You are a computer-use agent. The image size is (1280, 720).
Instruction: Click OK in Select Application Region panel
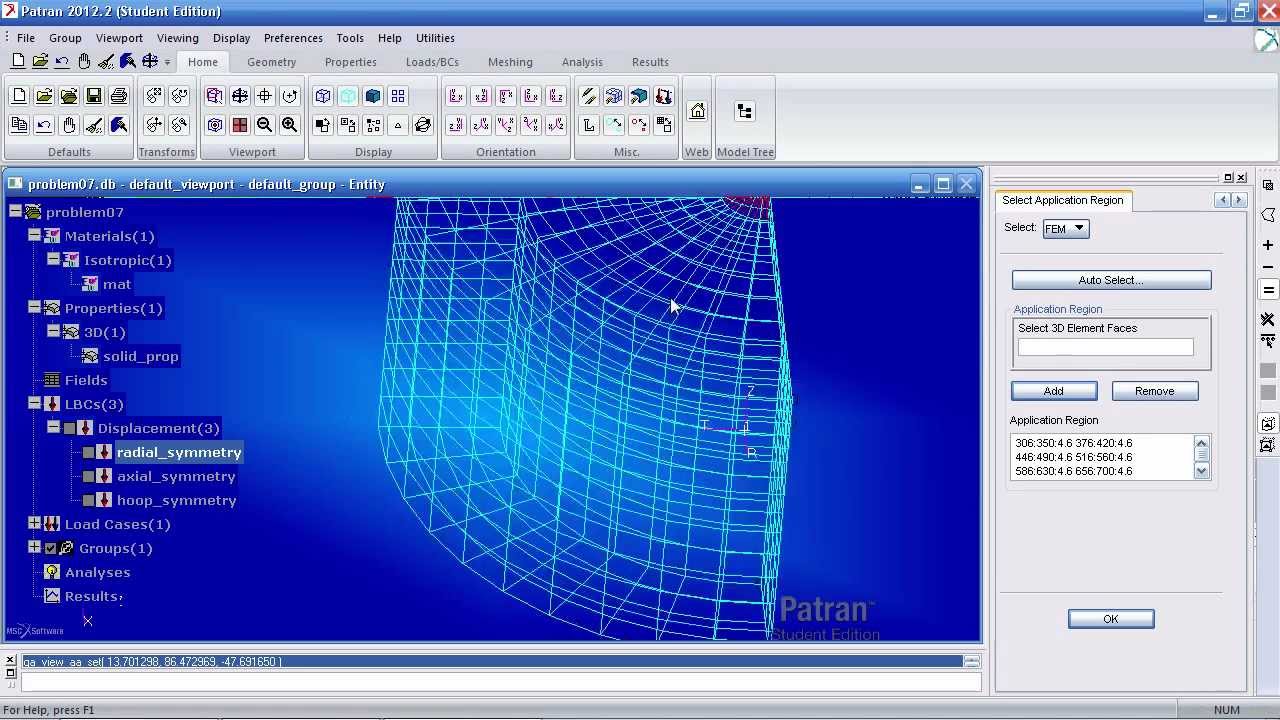pos(1111,619)
